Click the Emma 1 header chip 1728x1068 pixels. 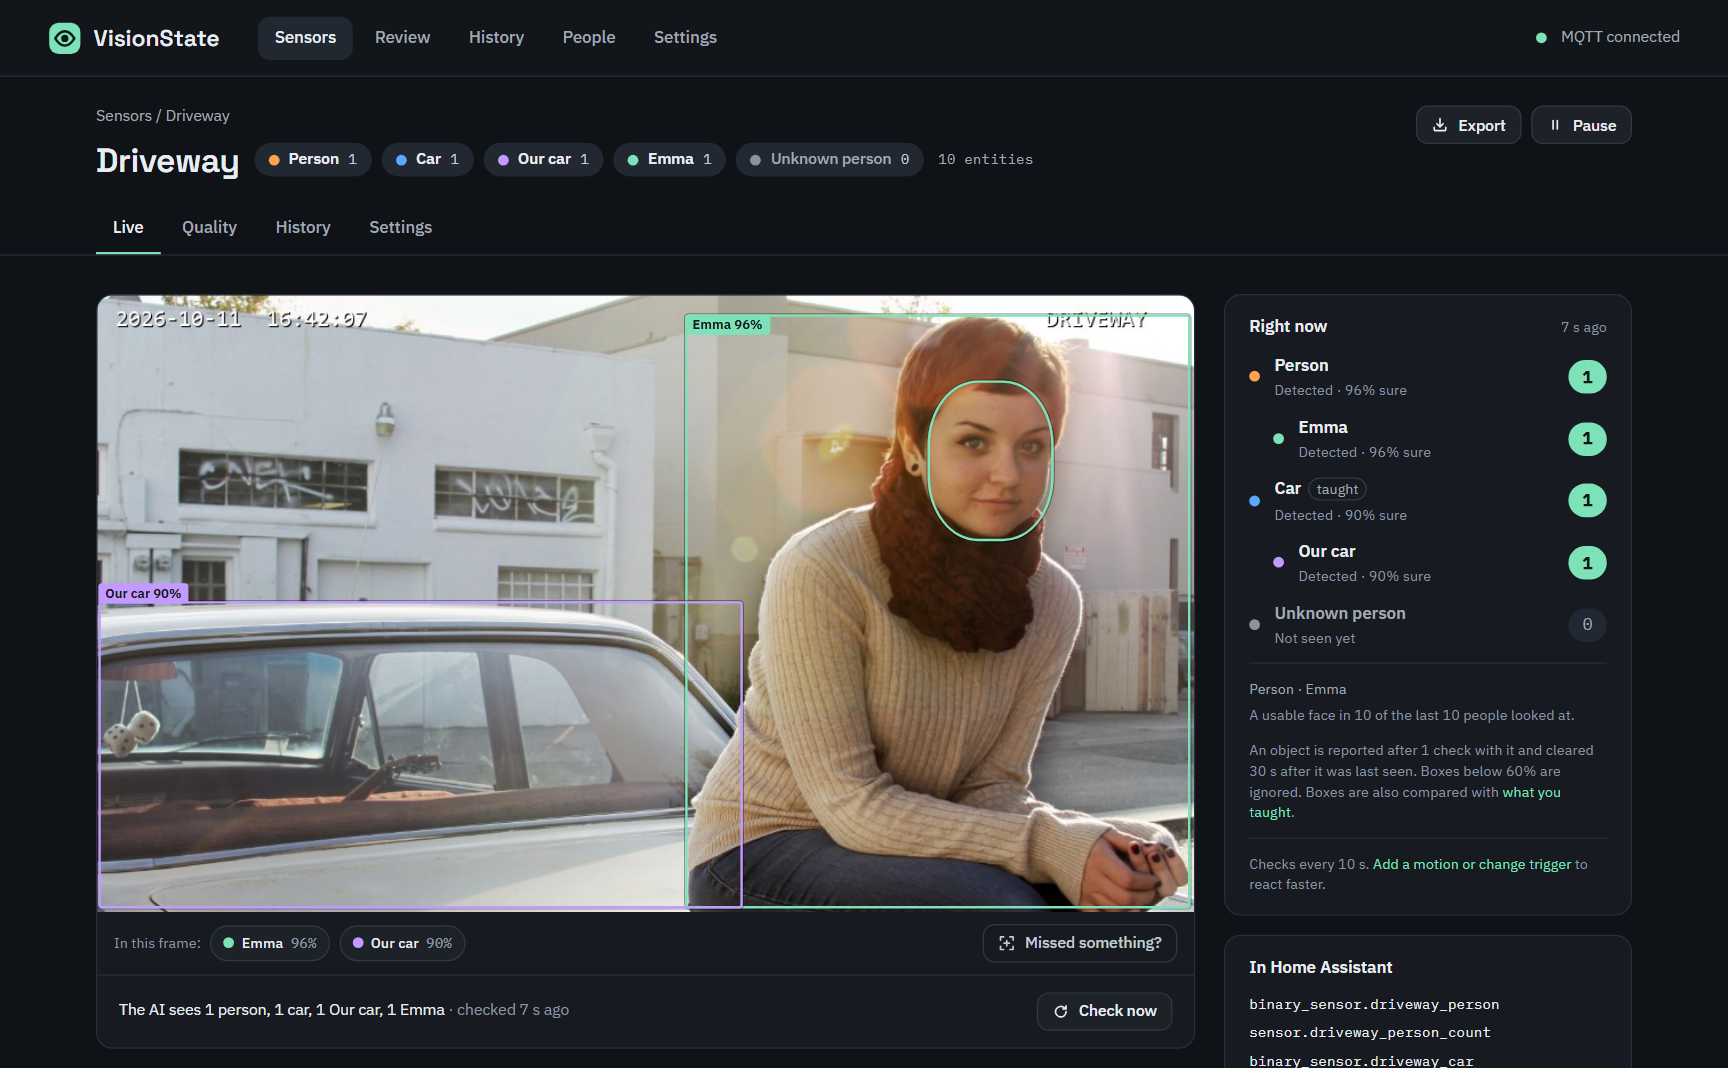coord(669,159)
